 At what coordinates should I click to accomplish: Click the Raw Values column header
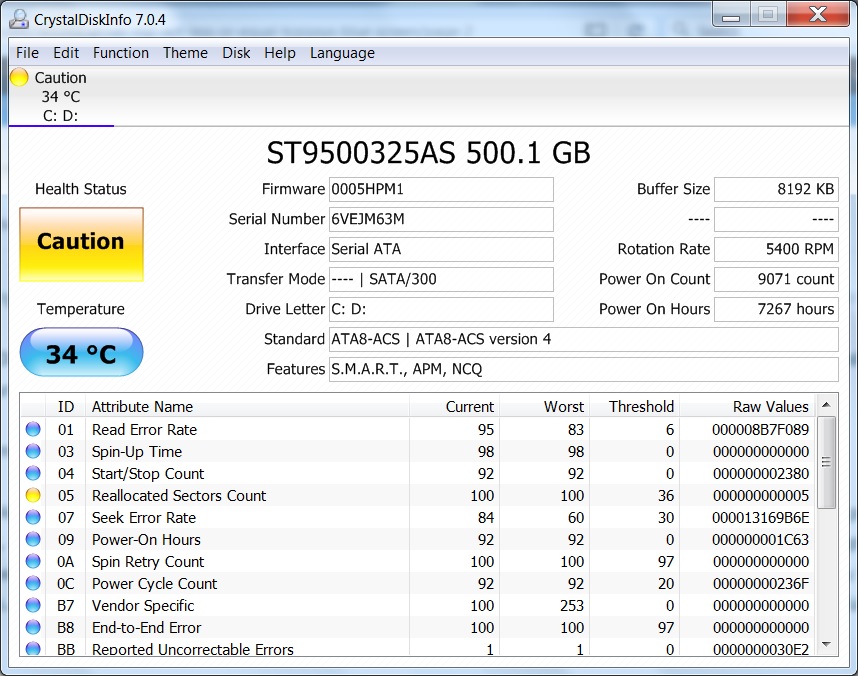coord(747,407)
